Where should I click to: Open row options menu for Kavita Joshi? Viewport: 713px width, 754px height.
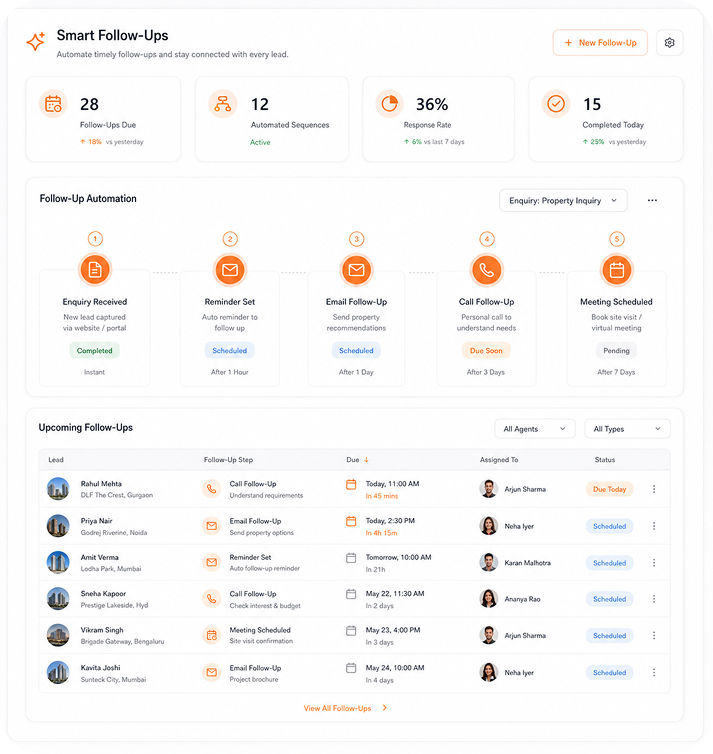pos(654,672)
